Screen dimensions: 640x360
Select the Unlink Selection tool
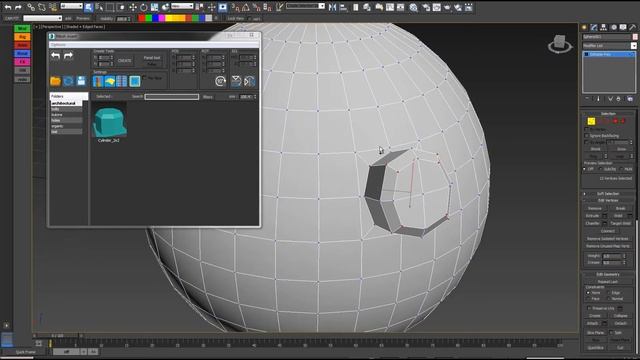pos(42,7)
